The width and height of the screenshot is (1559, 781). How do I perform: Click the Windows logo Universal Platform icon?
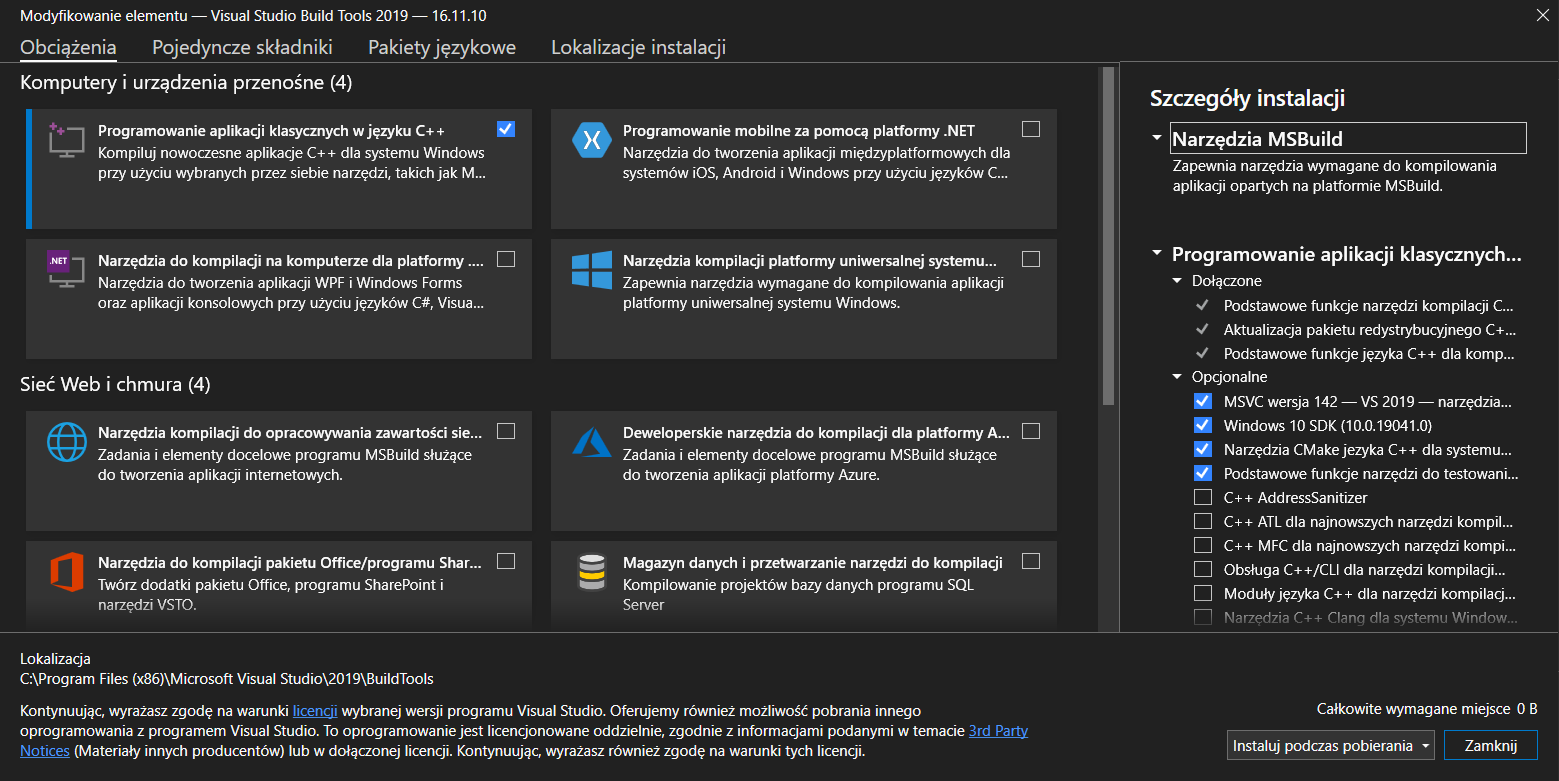(x=591, y=270)
